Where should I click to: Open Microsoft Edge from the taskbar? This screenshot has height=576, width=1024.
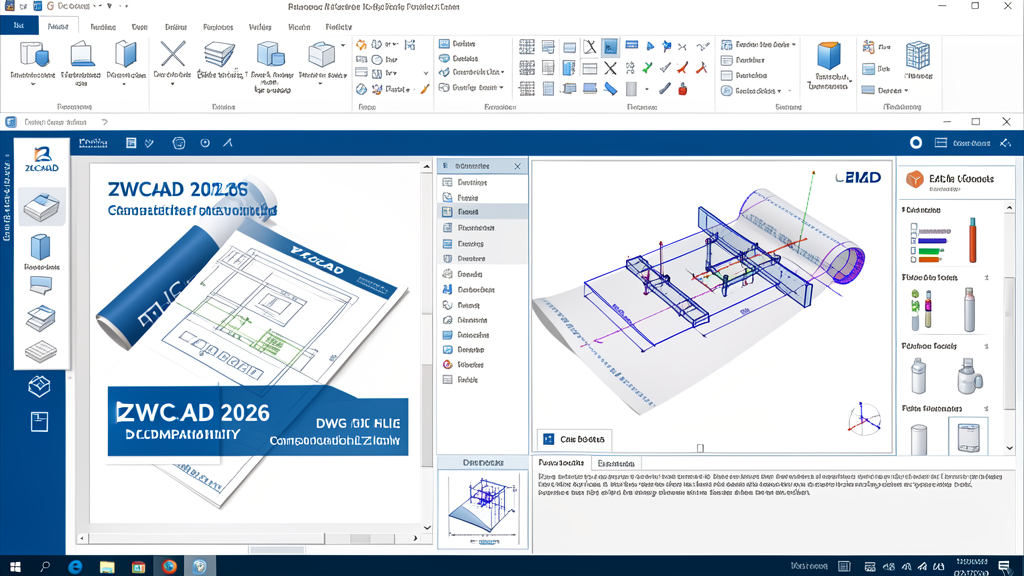[76, 566]
